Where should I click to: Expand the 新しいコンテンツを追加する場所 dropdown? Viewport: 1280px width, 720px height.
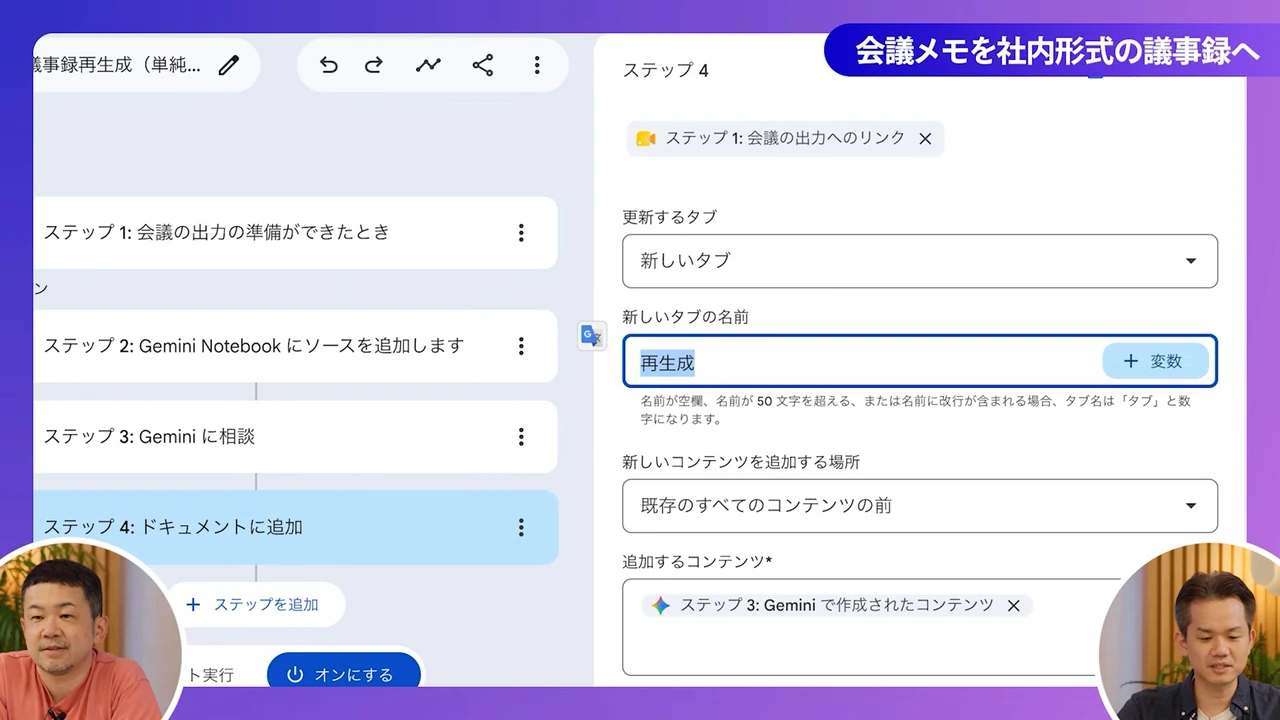(x=920, y=506)
